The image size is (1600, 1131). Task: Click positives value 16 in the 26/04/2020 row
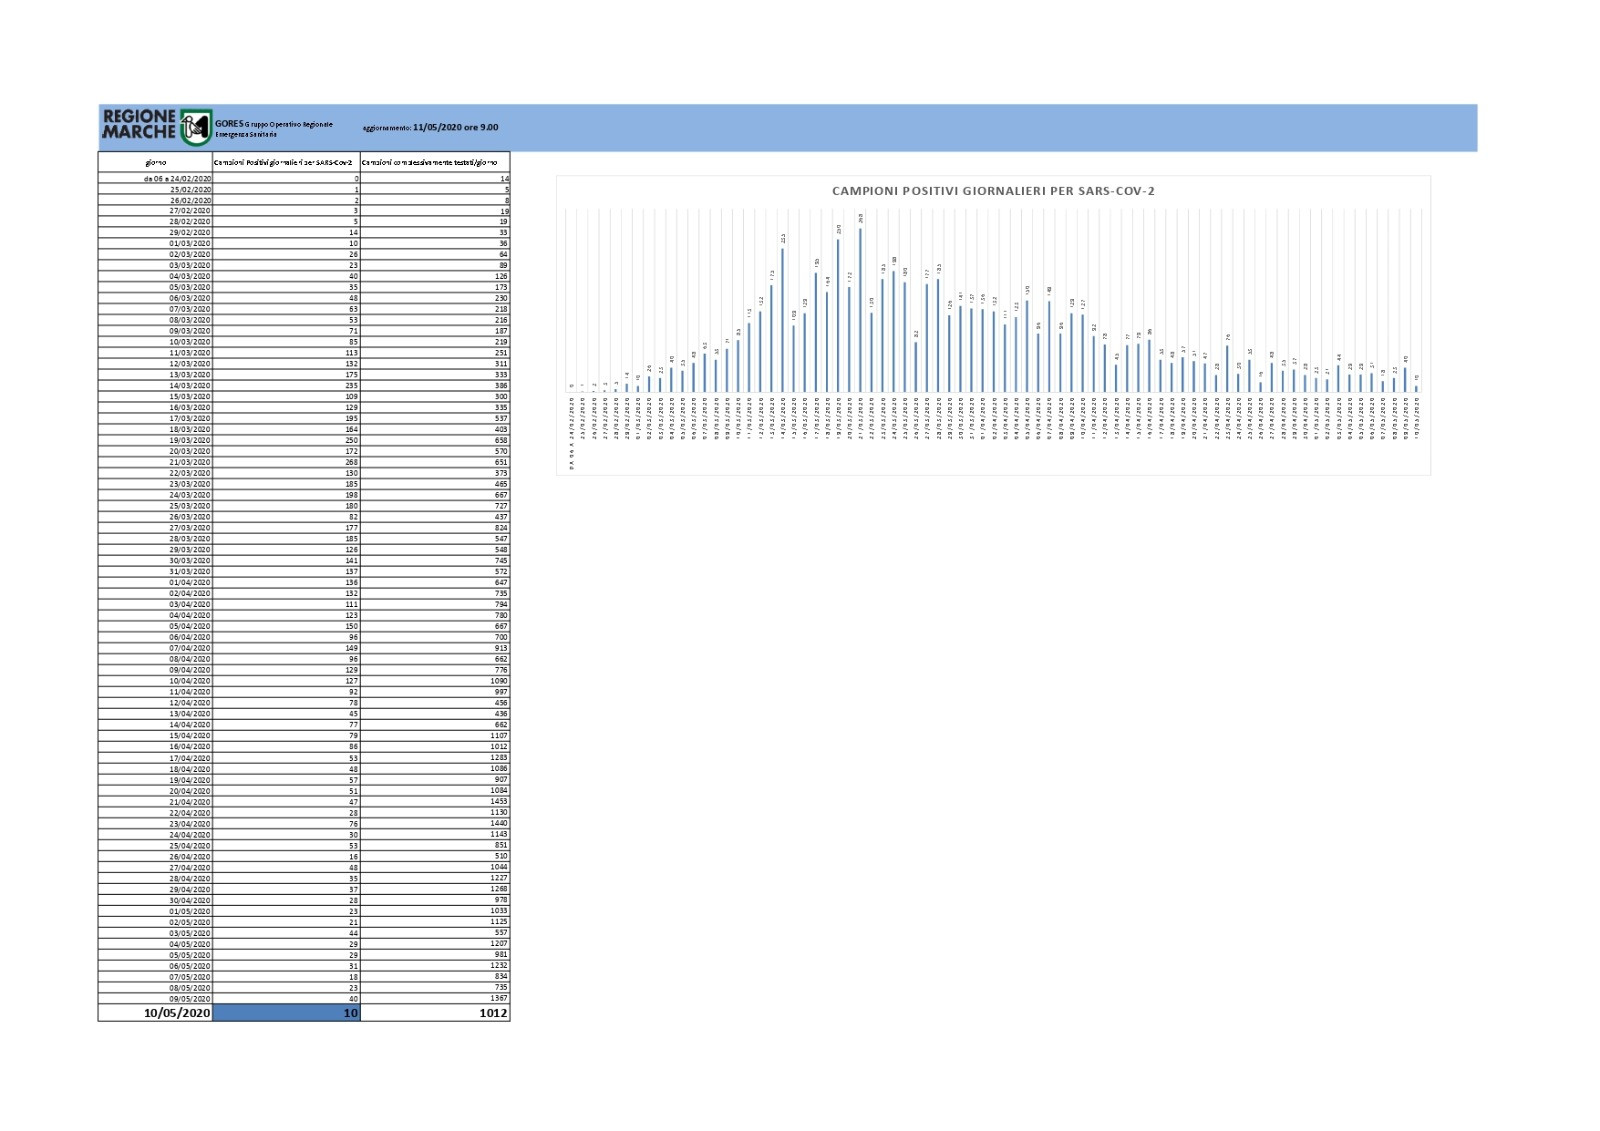(286, 857)
